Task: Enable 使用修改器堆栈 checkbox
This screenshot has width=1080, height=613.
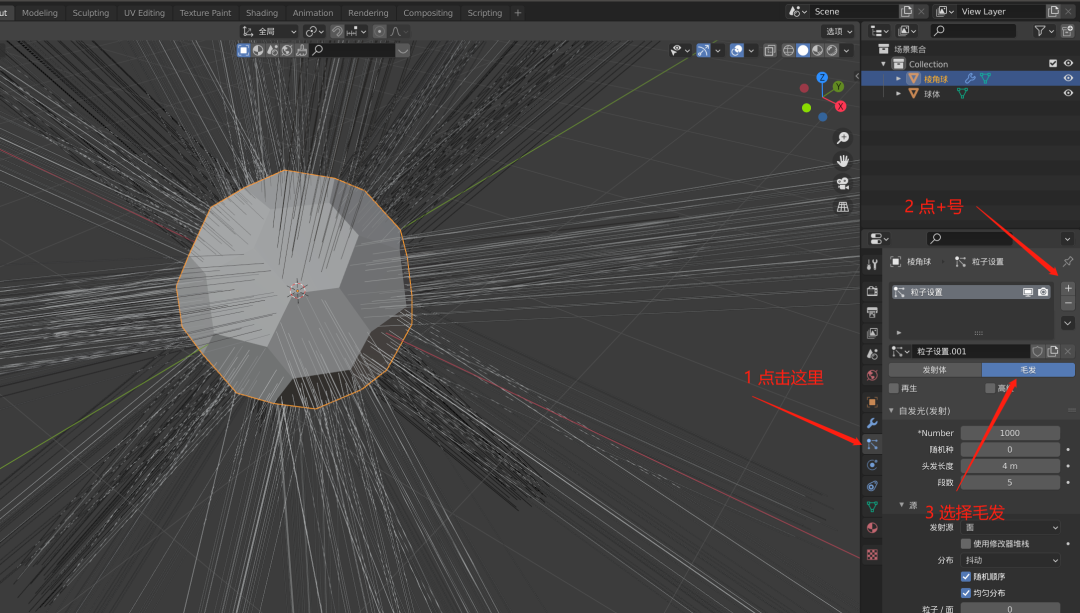Action: point(966,543)
